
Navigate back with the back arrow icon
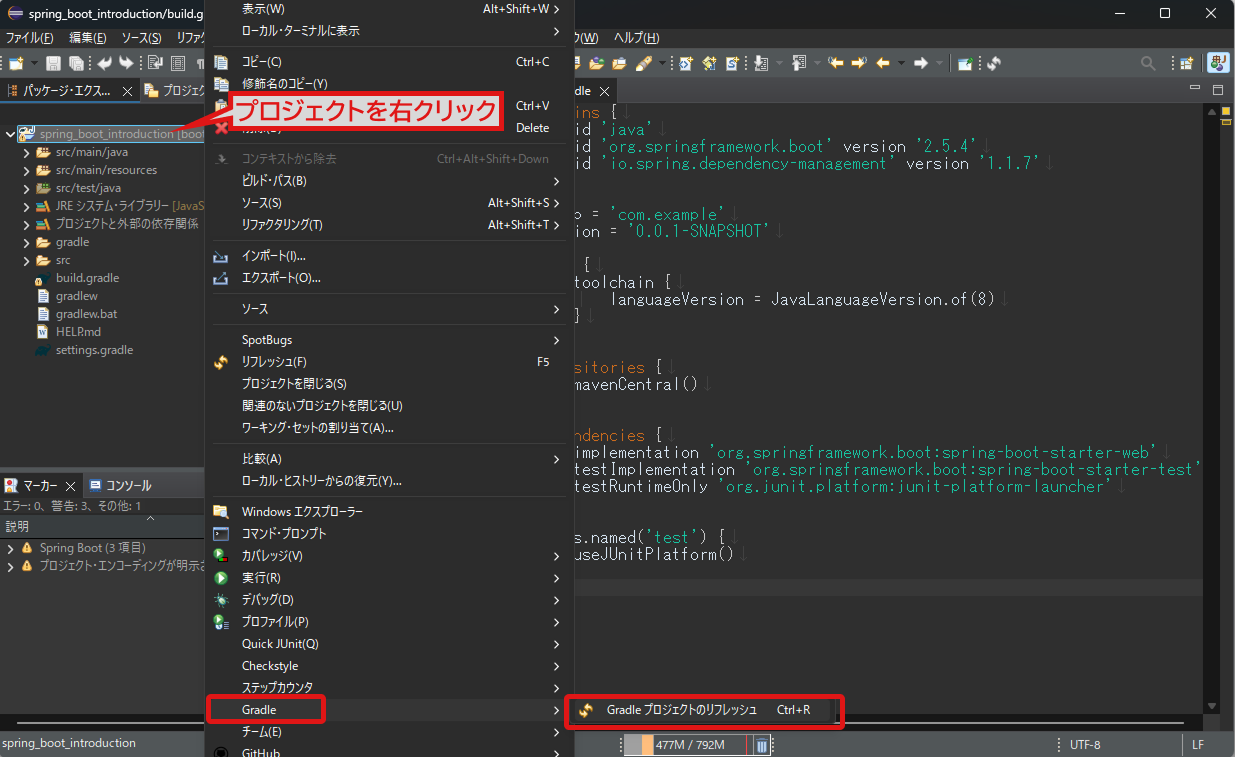click(884, 63)
